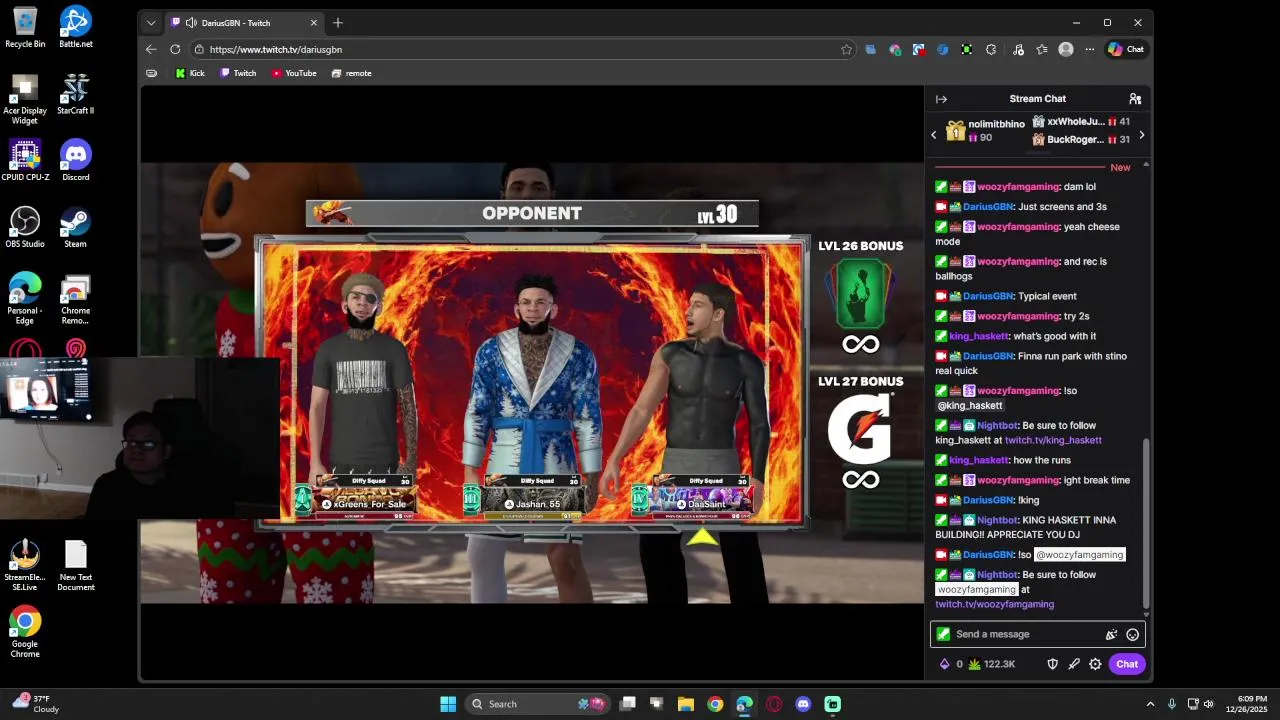The width and height of the screenshot is (1280, 720).
Task: Open the Bits icon showing 0
Action: pyautogui.click(x=950, y=664)
